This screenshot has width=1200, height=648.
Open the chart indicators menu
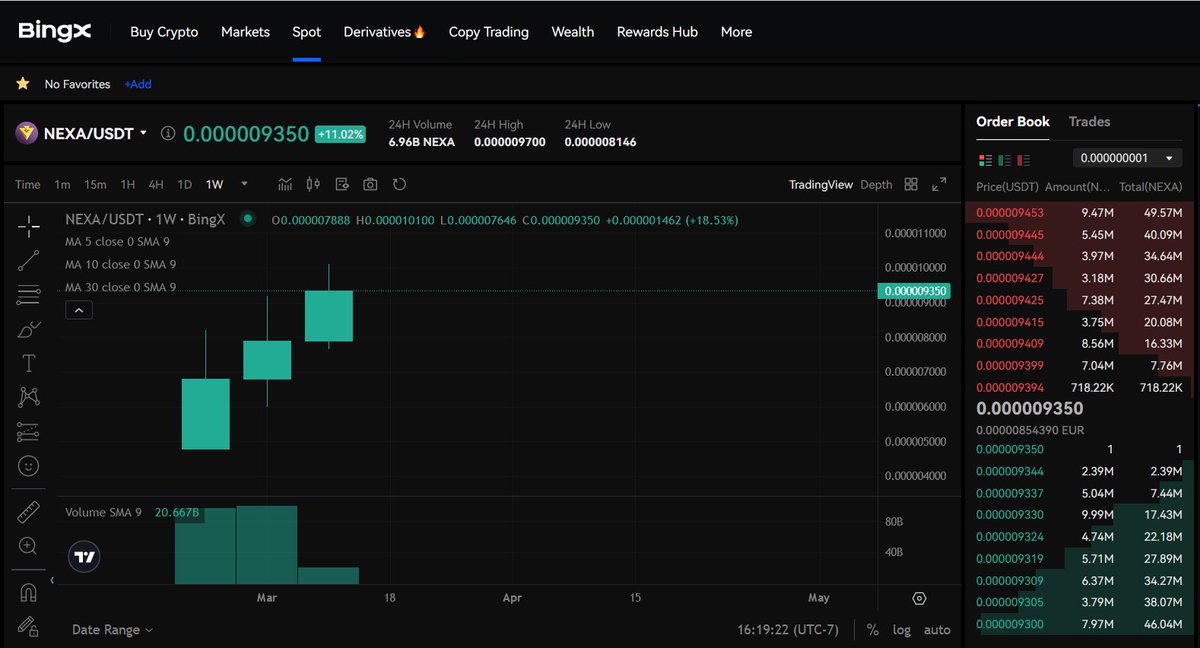[x=285, y=184]
